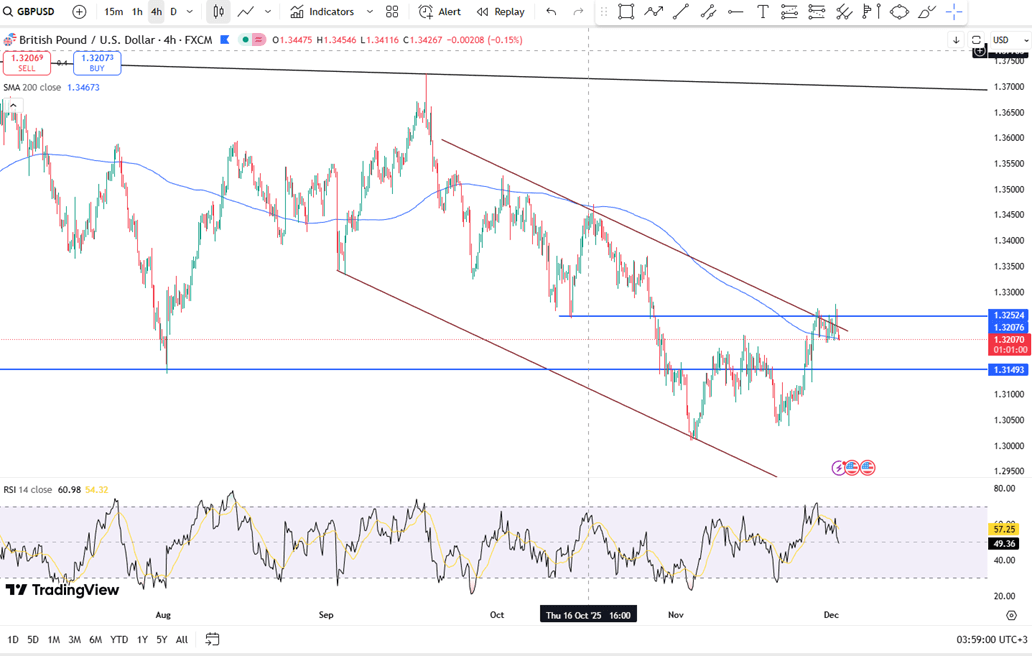Click the undo arrow
This screenshot has height=656, width=1032.
(551, 12)
